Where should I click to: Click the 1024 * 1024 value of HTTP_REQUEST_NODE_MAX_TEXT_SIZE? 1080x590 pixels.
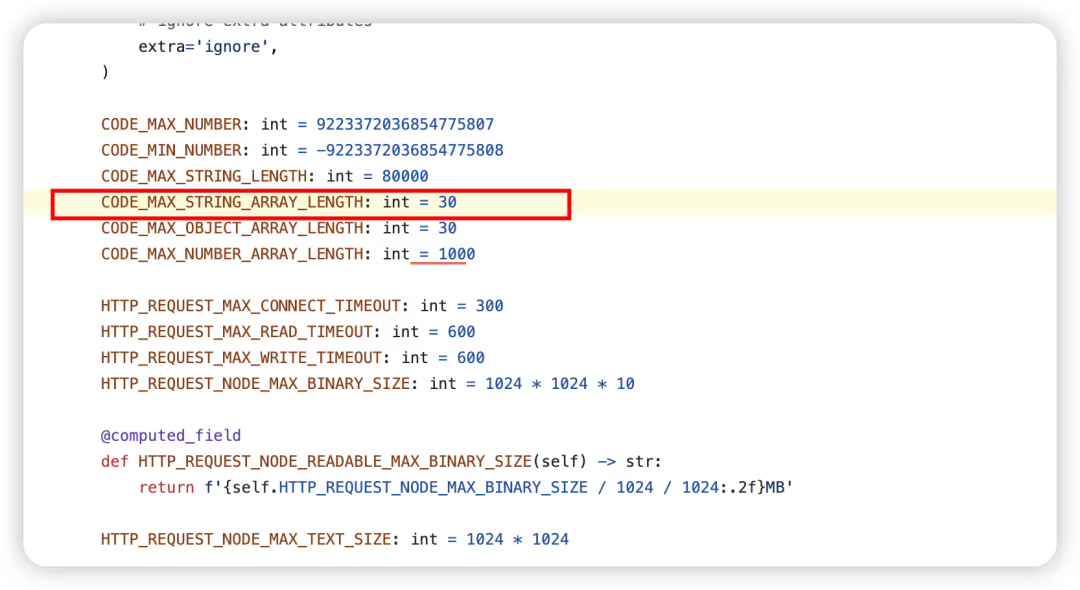[x=518, y=539]
